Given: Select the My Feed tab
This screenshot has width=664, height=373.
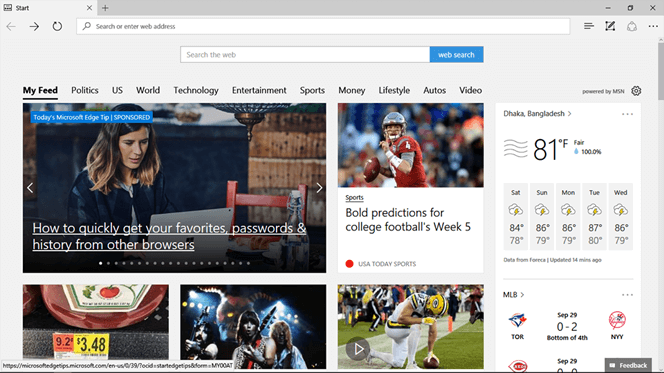Looking at the screenshot, I should (x=40, y=90).
